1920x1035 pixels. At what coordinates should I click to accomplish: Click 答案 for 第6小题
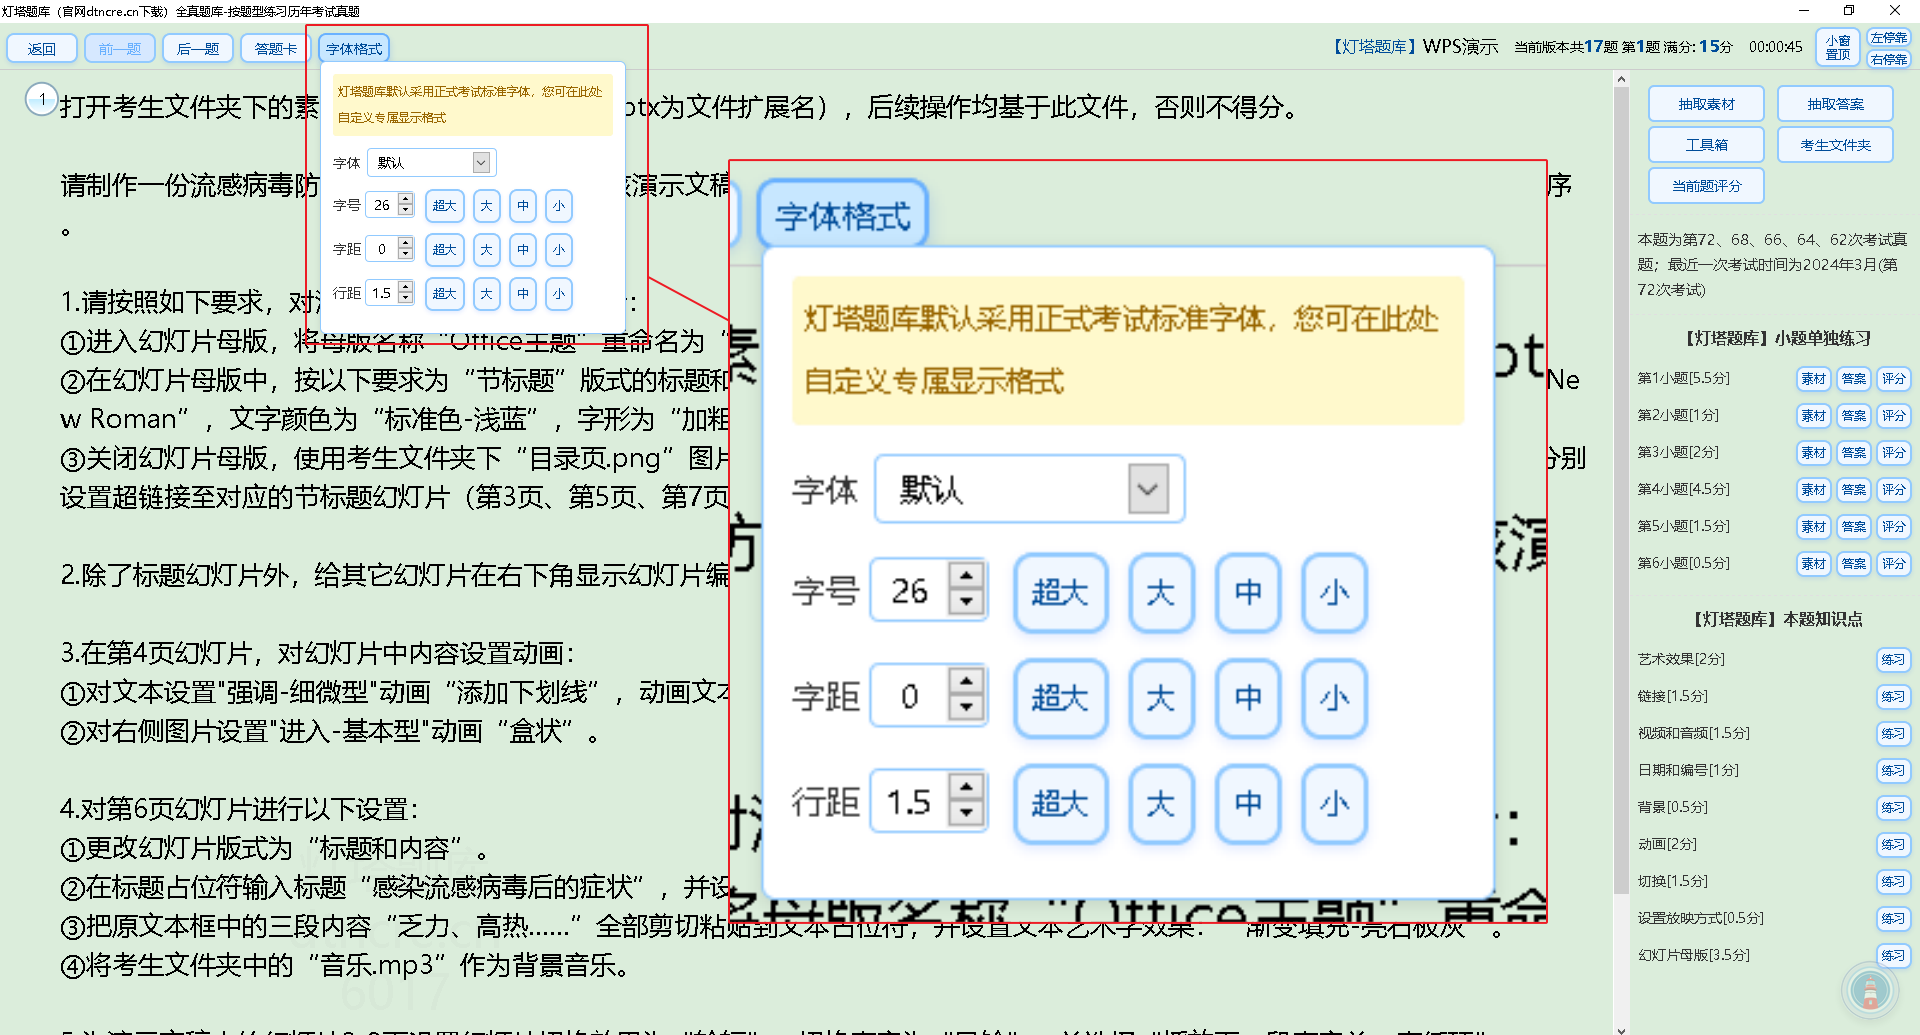pos(1853,564)
